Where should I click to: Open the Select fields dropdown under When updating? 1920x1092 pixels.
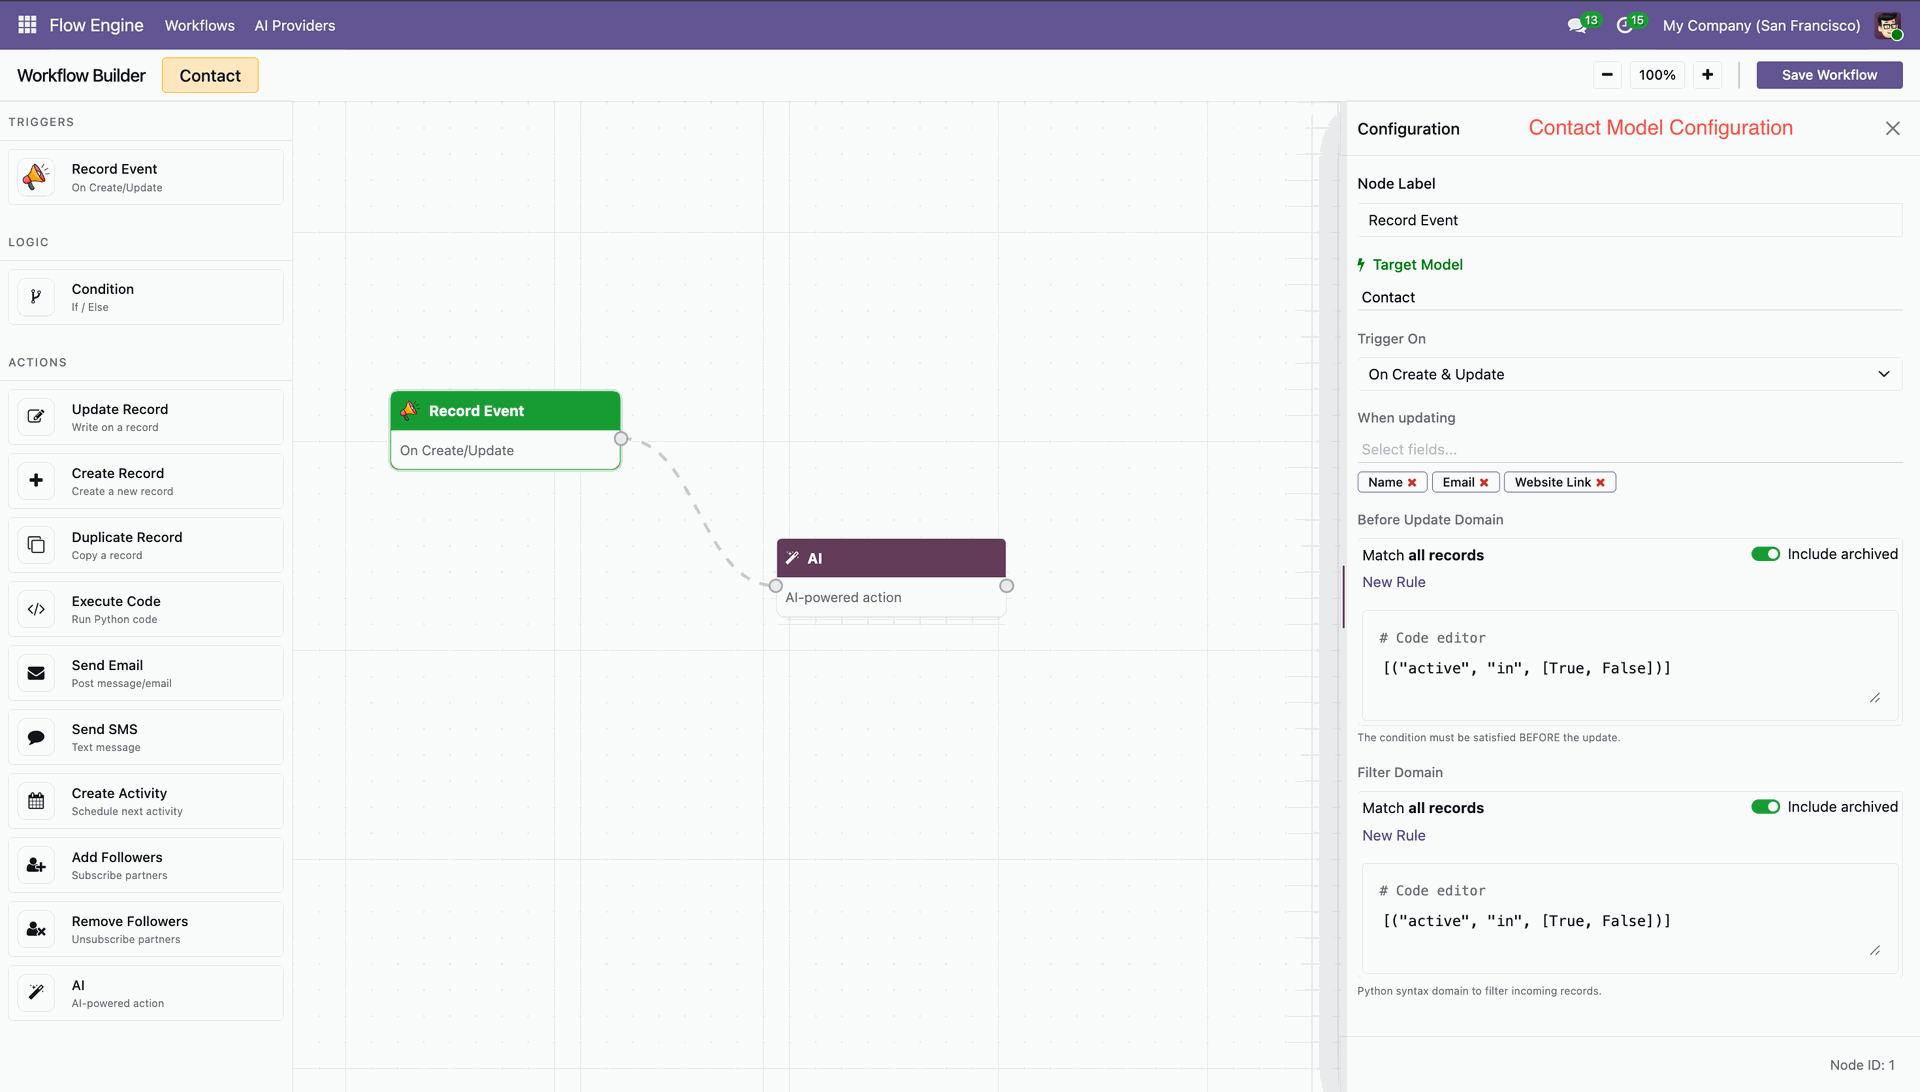tap(1628, 449)
